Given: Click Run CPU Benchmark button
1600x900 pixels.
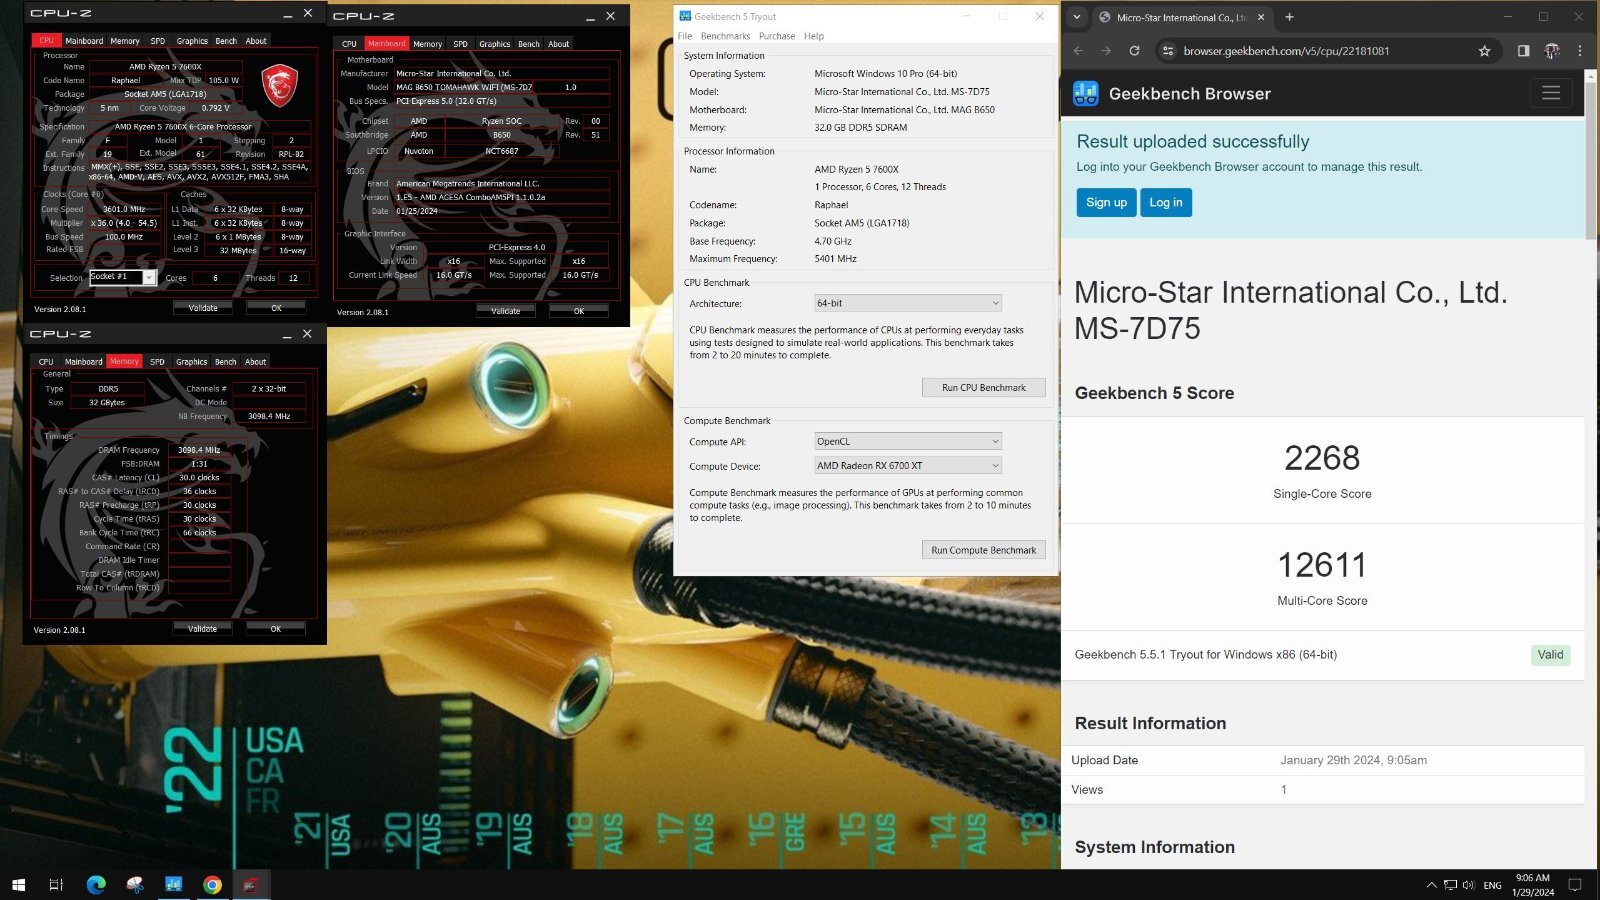Looking at the screenshot, I should (983, 388).
